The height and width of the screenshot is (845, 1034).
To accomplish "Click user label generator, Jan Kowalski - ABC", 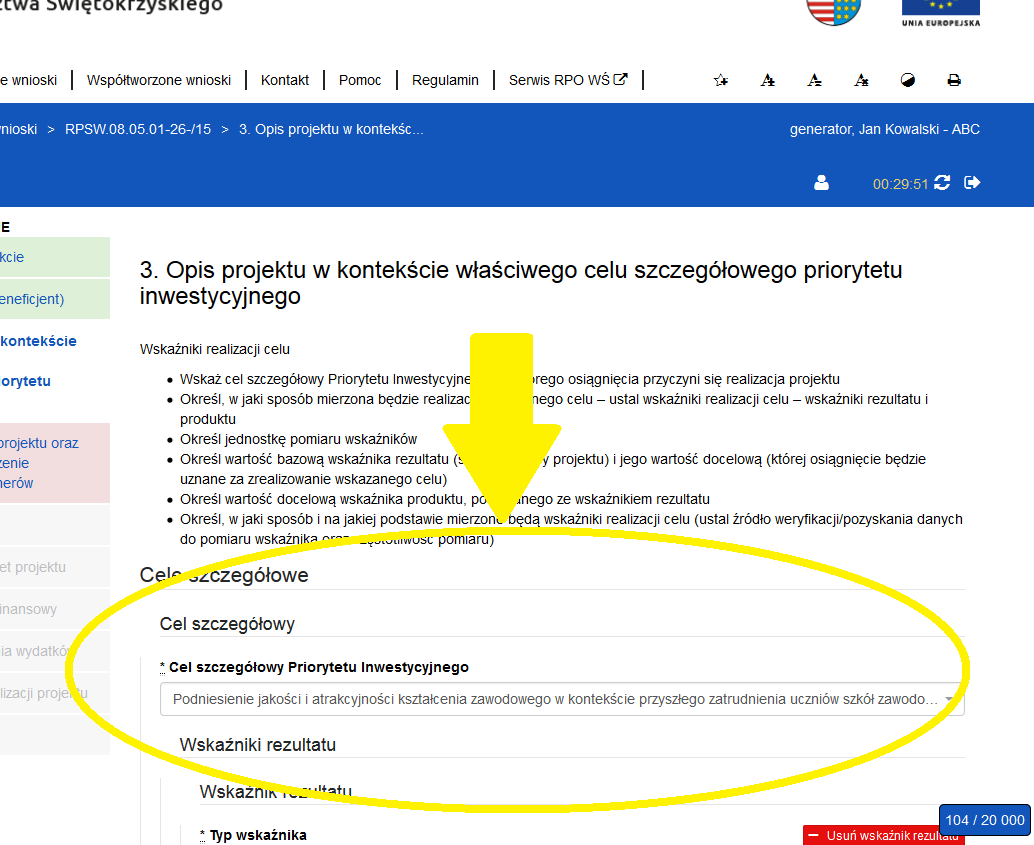I will [x=884, y=129].
